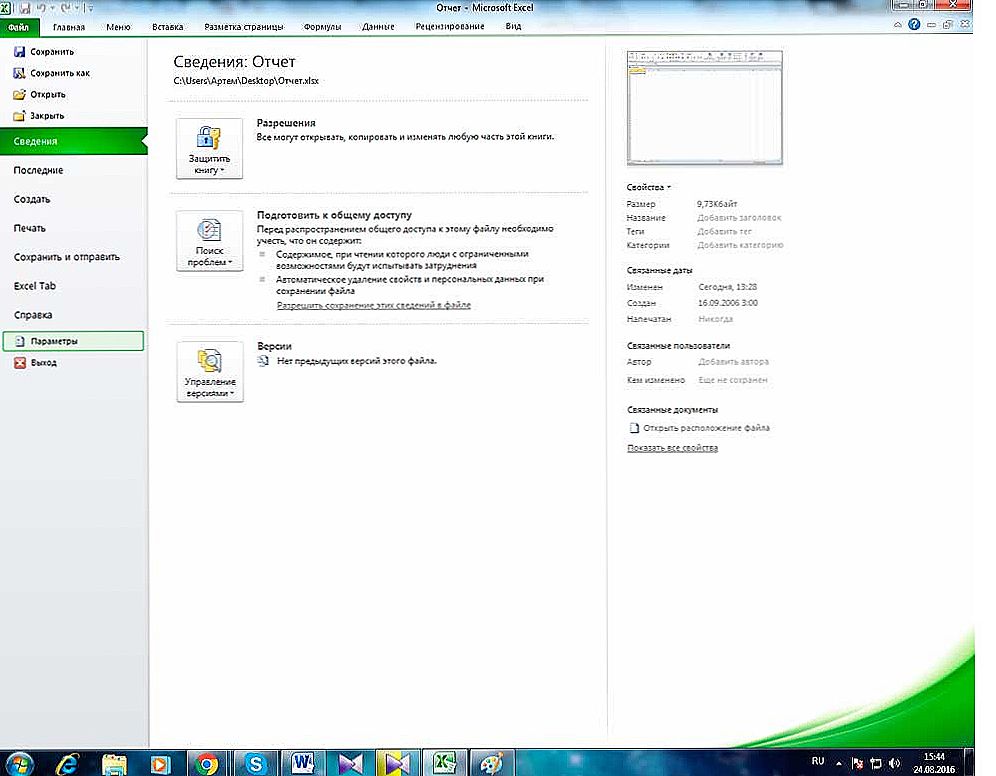Switch to the Главная ribbon tab
This screenshot has height=776, width=996.
(69, 26)
